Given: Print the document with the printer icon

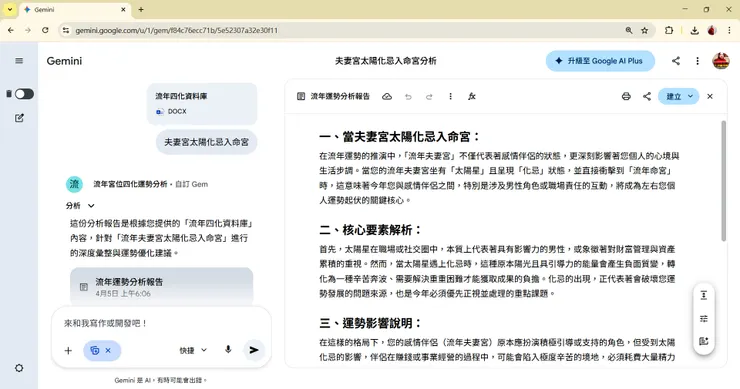Looking at the screenshot, I should [626, 96].
